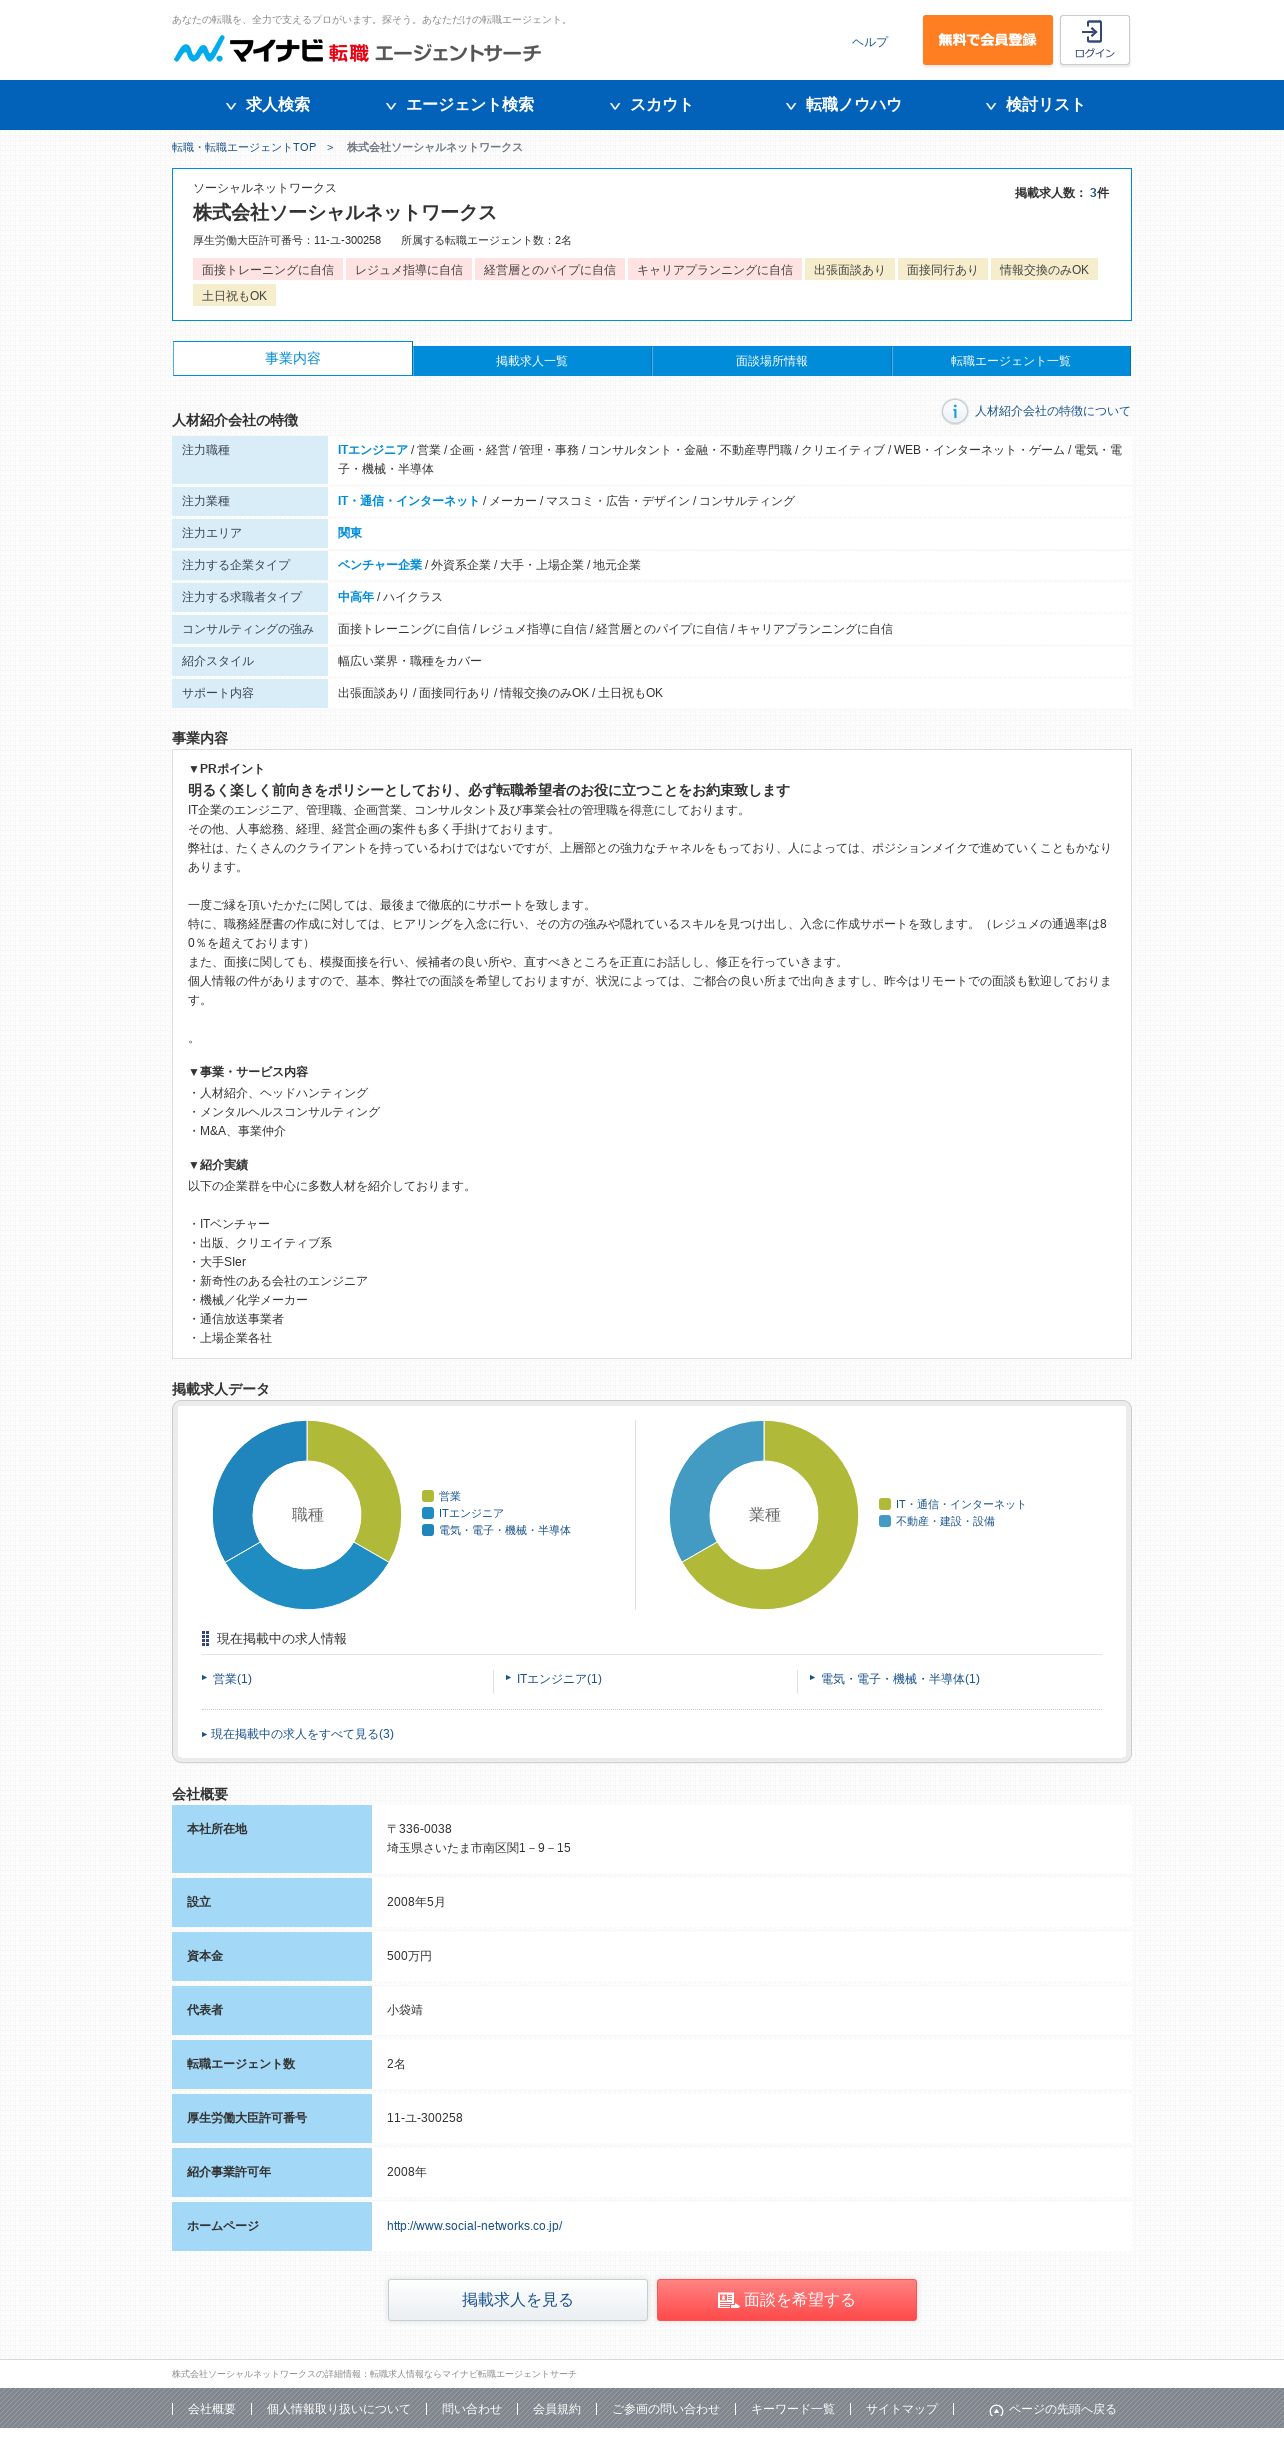Click the 職種 donut chart
Viewport: 1284px width, 2446px height.
tap(307, 1515)
